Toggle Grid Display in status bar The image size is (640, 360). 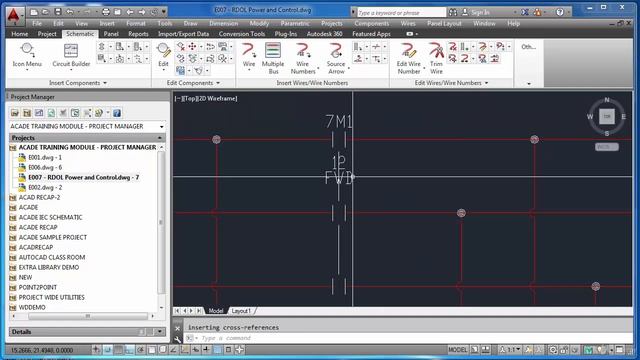click(x=118, y=349)
